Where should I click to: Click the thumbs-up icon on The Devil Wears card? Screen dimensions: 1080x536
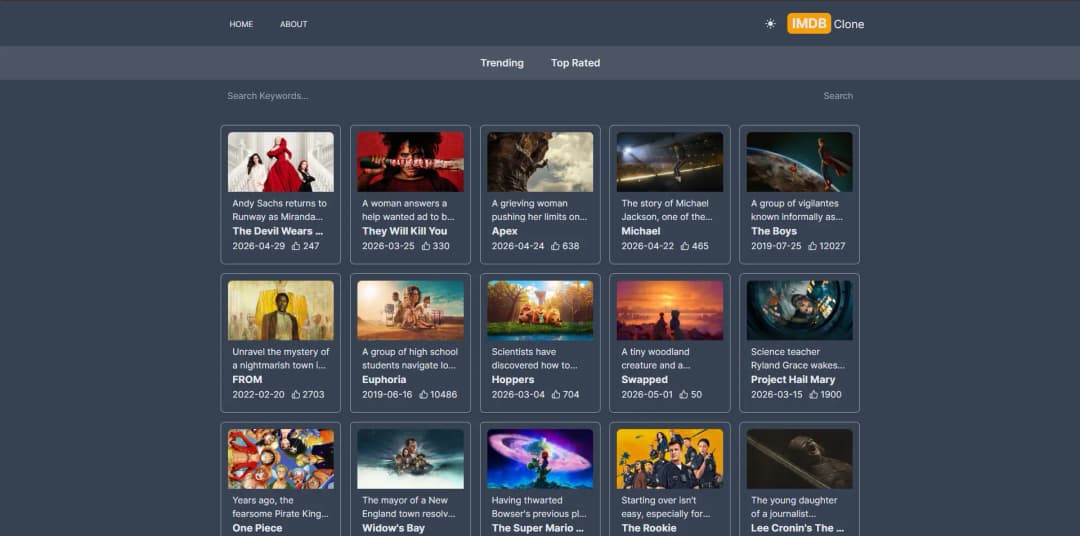pyautogui.click(x=296, y=246)
